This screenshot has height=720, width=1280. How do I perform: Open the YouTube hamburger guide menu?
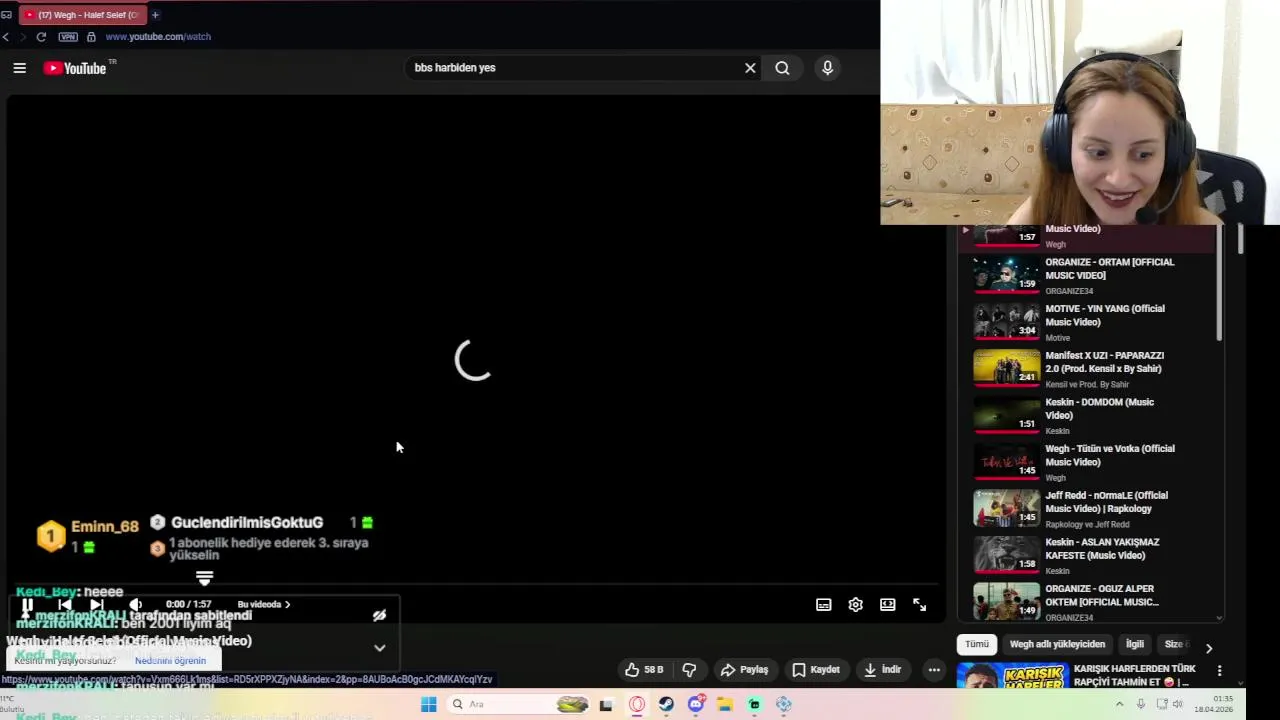click(x=19, y=68)
